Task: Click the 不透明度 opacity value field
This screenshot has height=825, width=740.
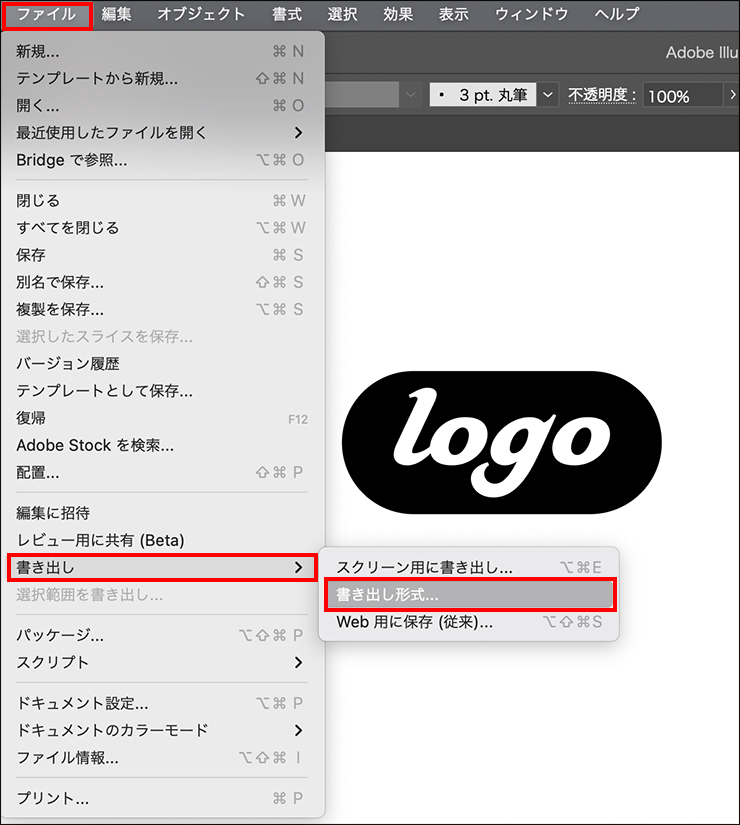Action: 680,96
